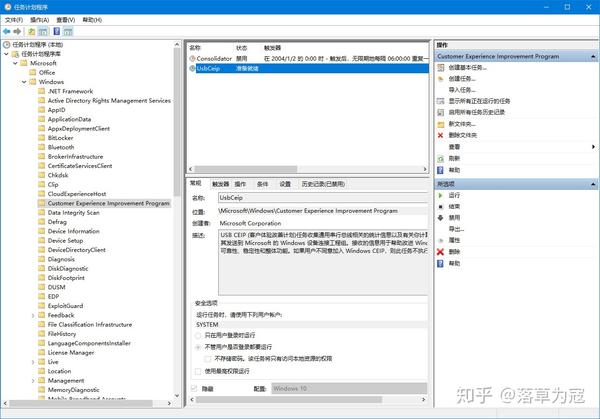Select the Data Integrity Scan folder
Screen dimensions: 600x419
click(73, 213)
